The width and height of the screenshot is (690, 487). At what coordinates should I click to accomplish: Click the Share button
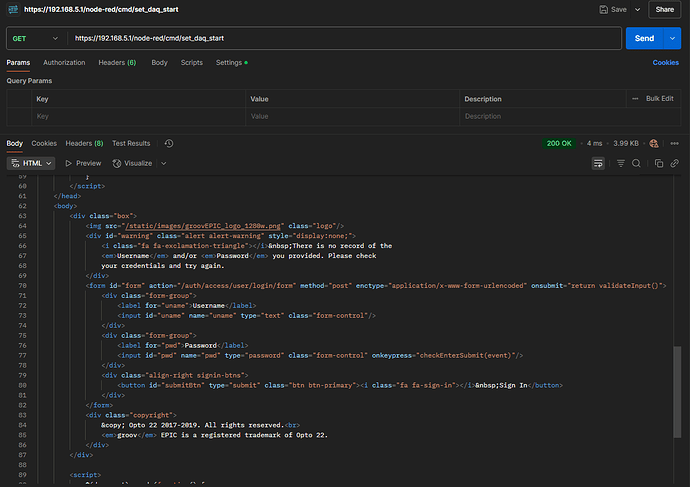tap(664, 9)
